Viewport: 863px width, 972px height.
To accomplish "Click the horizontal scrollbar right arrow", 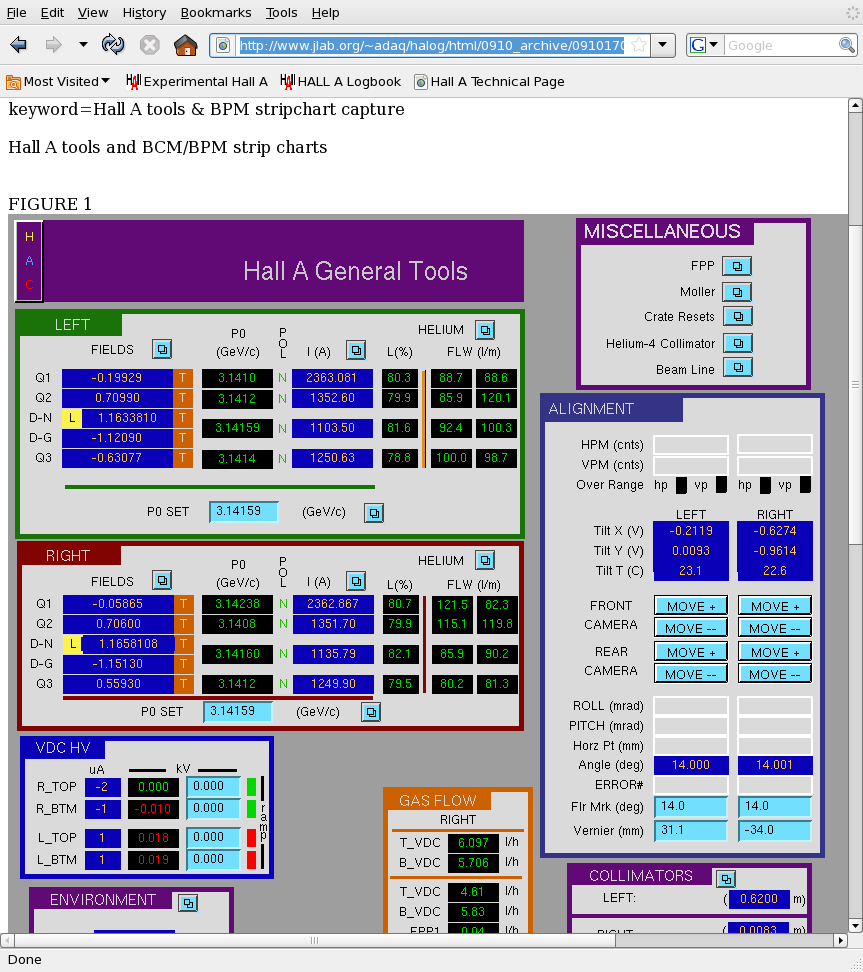I will tap(841, 940).
